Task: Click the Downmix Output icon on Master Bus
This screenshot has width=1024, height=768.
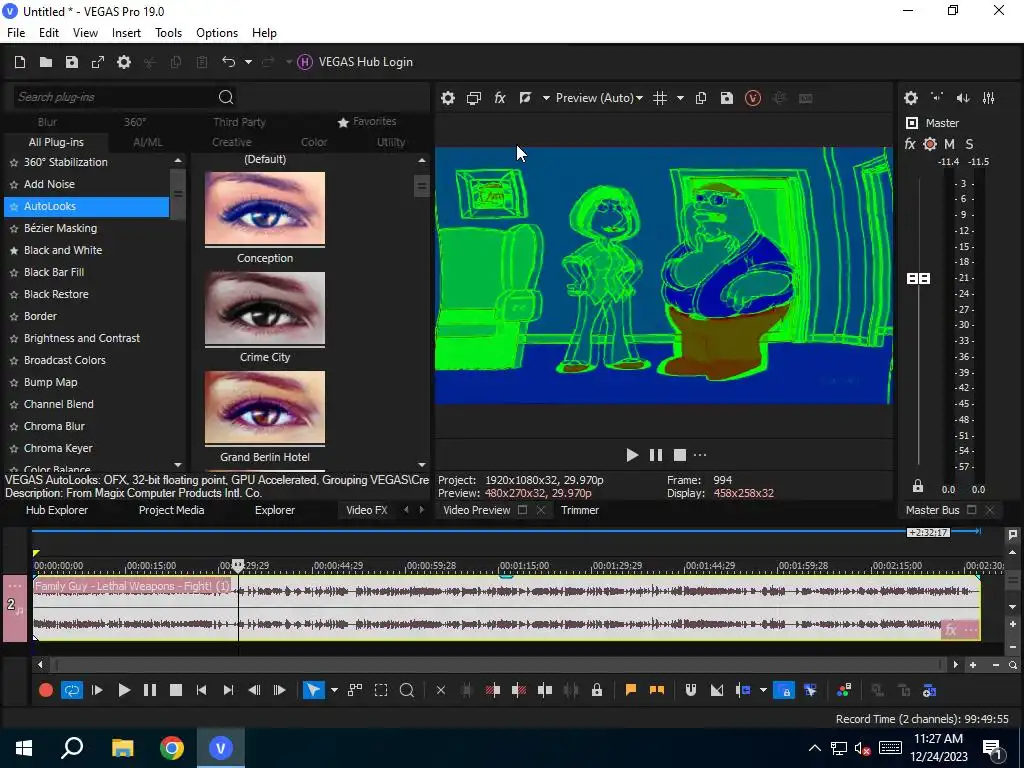Action: [x=937, y=97]
